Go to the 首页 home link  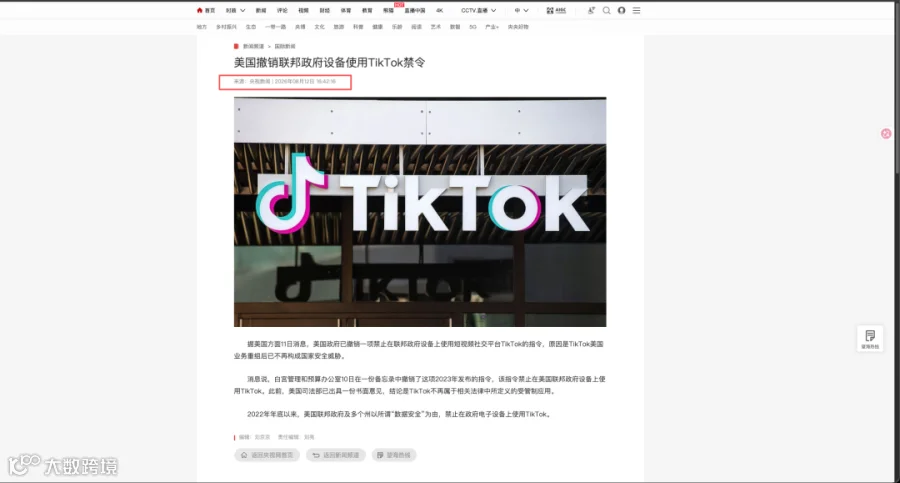205,10
